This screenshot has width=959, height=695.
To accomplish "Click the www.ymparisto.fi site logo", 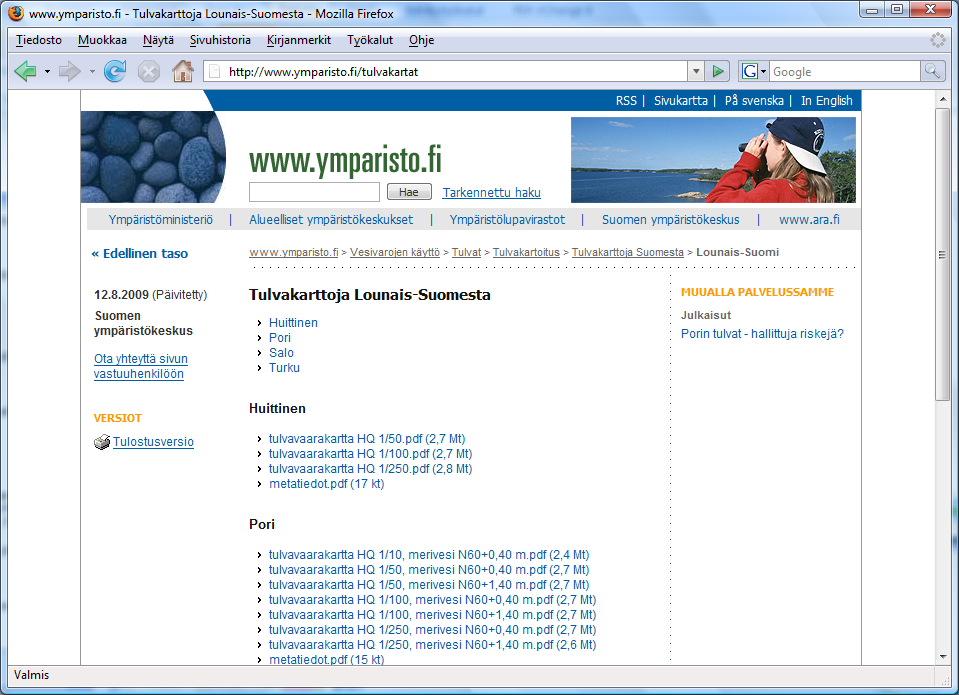I will click(x=345, y=160).
